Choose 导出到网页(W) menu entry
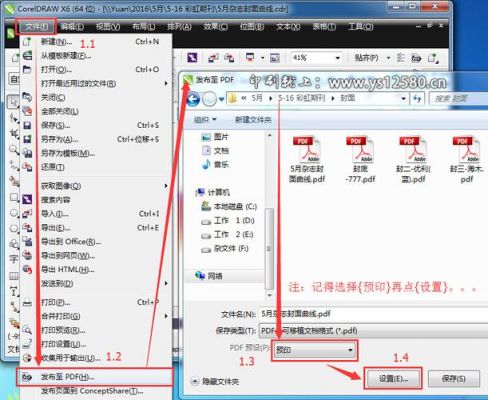488x400 pixels. pyautogui.click(x=97, y=256)
